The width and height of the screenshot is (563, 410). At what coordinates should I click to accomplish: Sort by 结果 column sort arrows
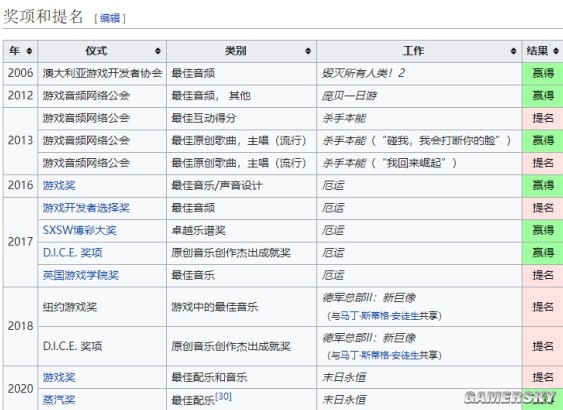555,51
